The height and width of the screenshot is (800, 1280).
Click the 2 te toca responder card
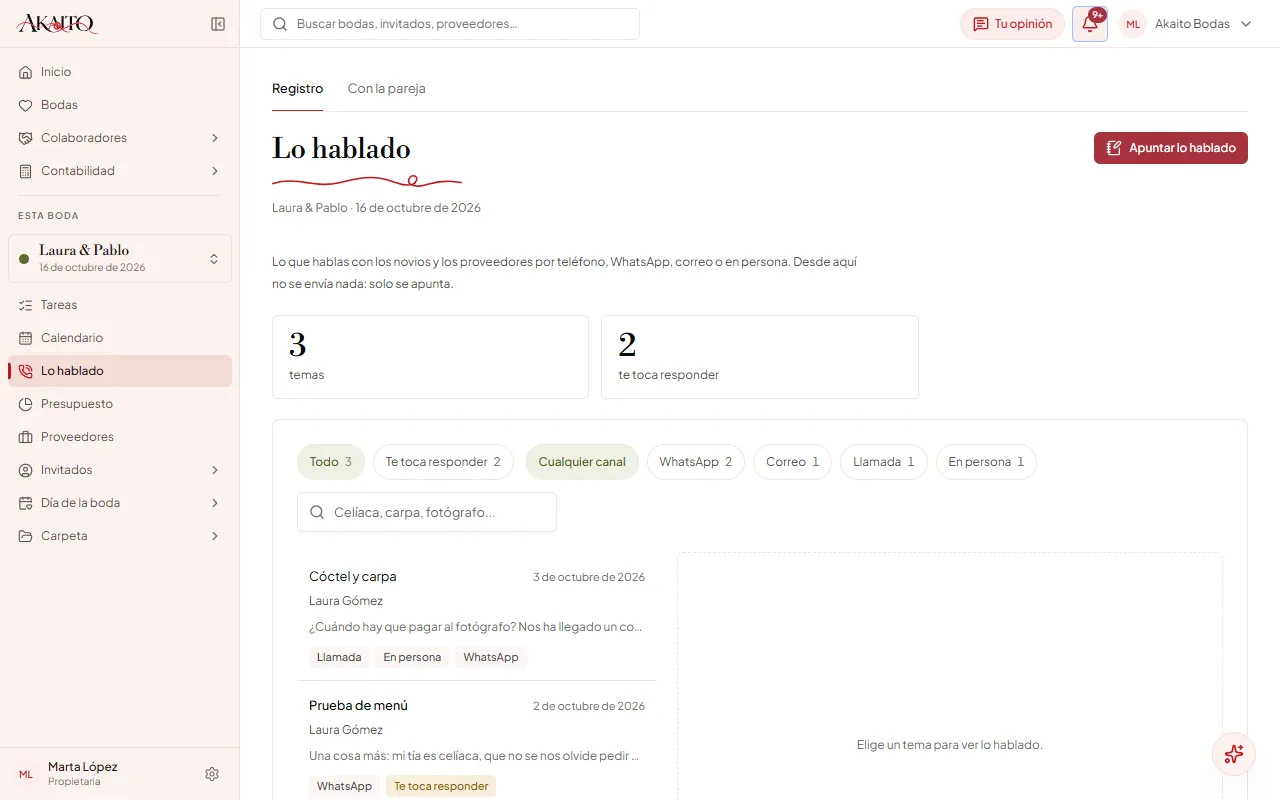coord(760,357)
